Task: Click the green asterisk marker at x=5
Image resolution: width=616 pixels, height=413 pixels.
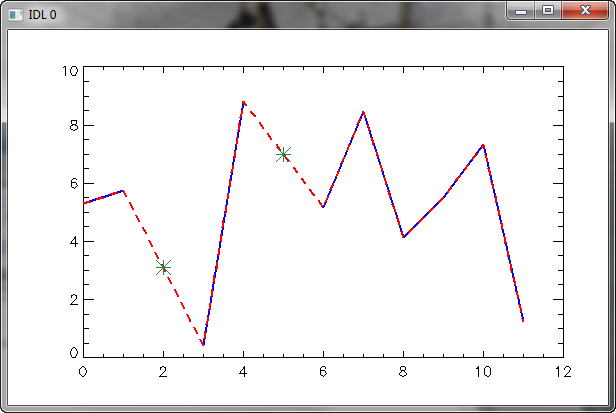Action: click(x=283, y=154)
